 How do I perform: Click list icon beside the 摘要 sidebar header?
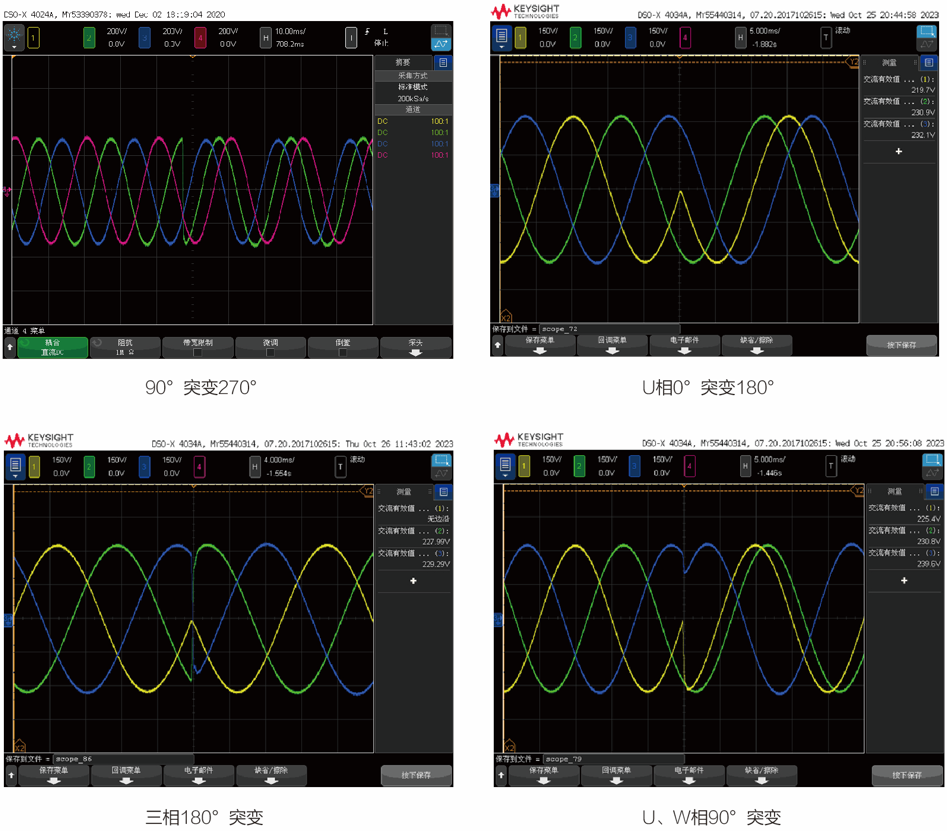point(443,63)
